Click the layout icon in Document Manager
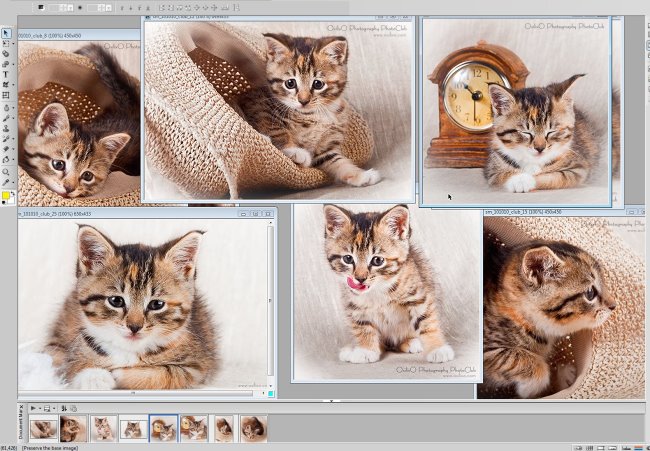This screenshot has width=650, height=451. point(47,409)
